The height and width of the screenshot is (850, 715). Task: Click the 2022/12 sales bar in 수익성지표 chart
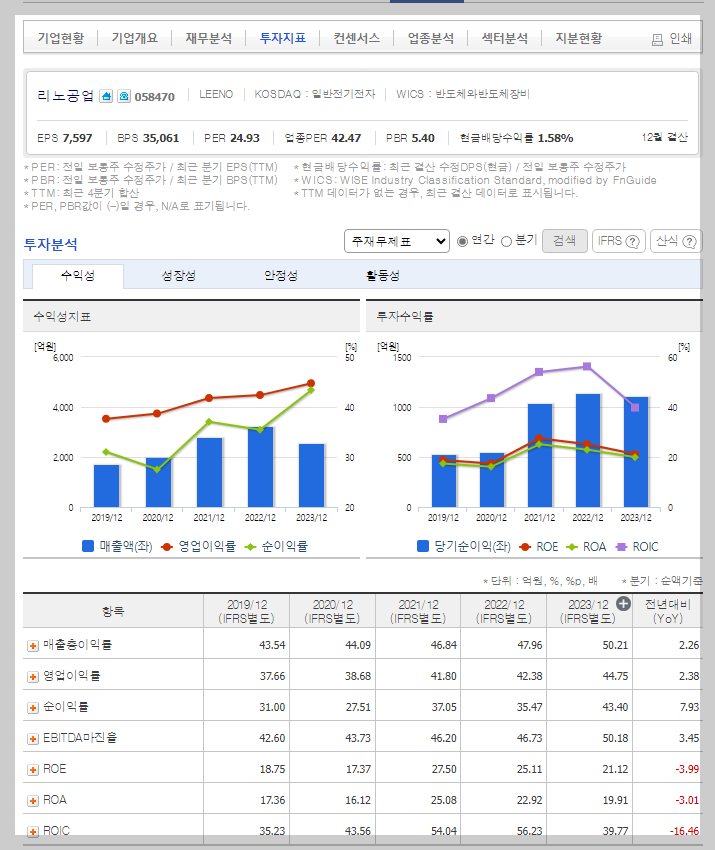(x=260, y=467)
